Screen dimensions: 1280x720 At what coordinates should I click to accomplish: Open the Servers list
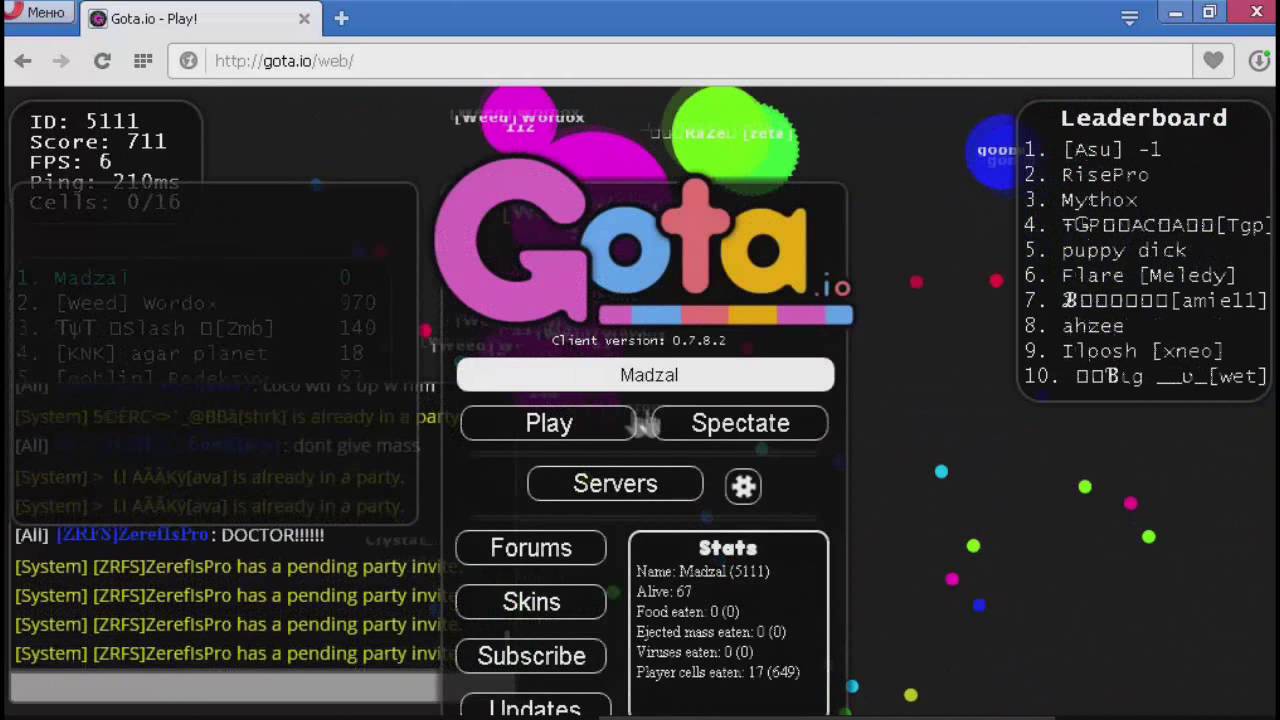coord(615,483)
